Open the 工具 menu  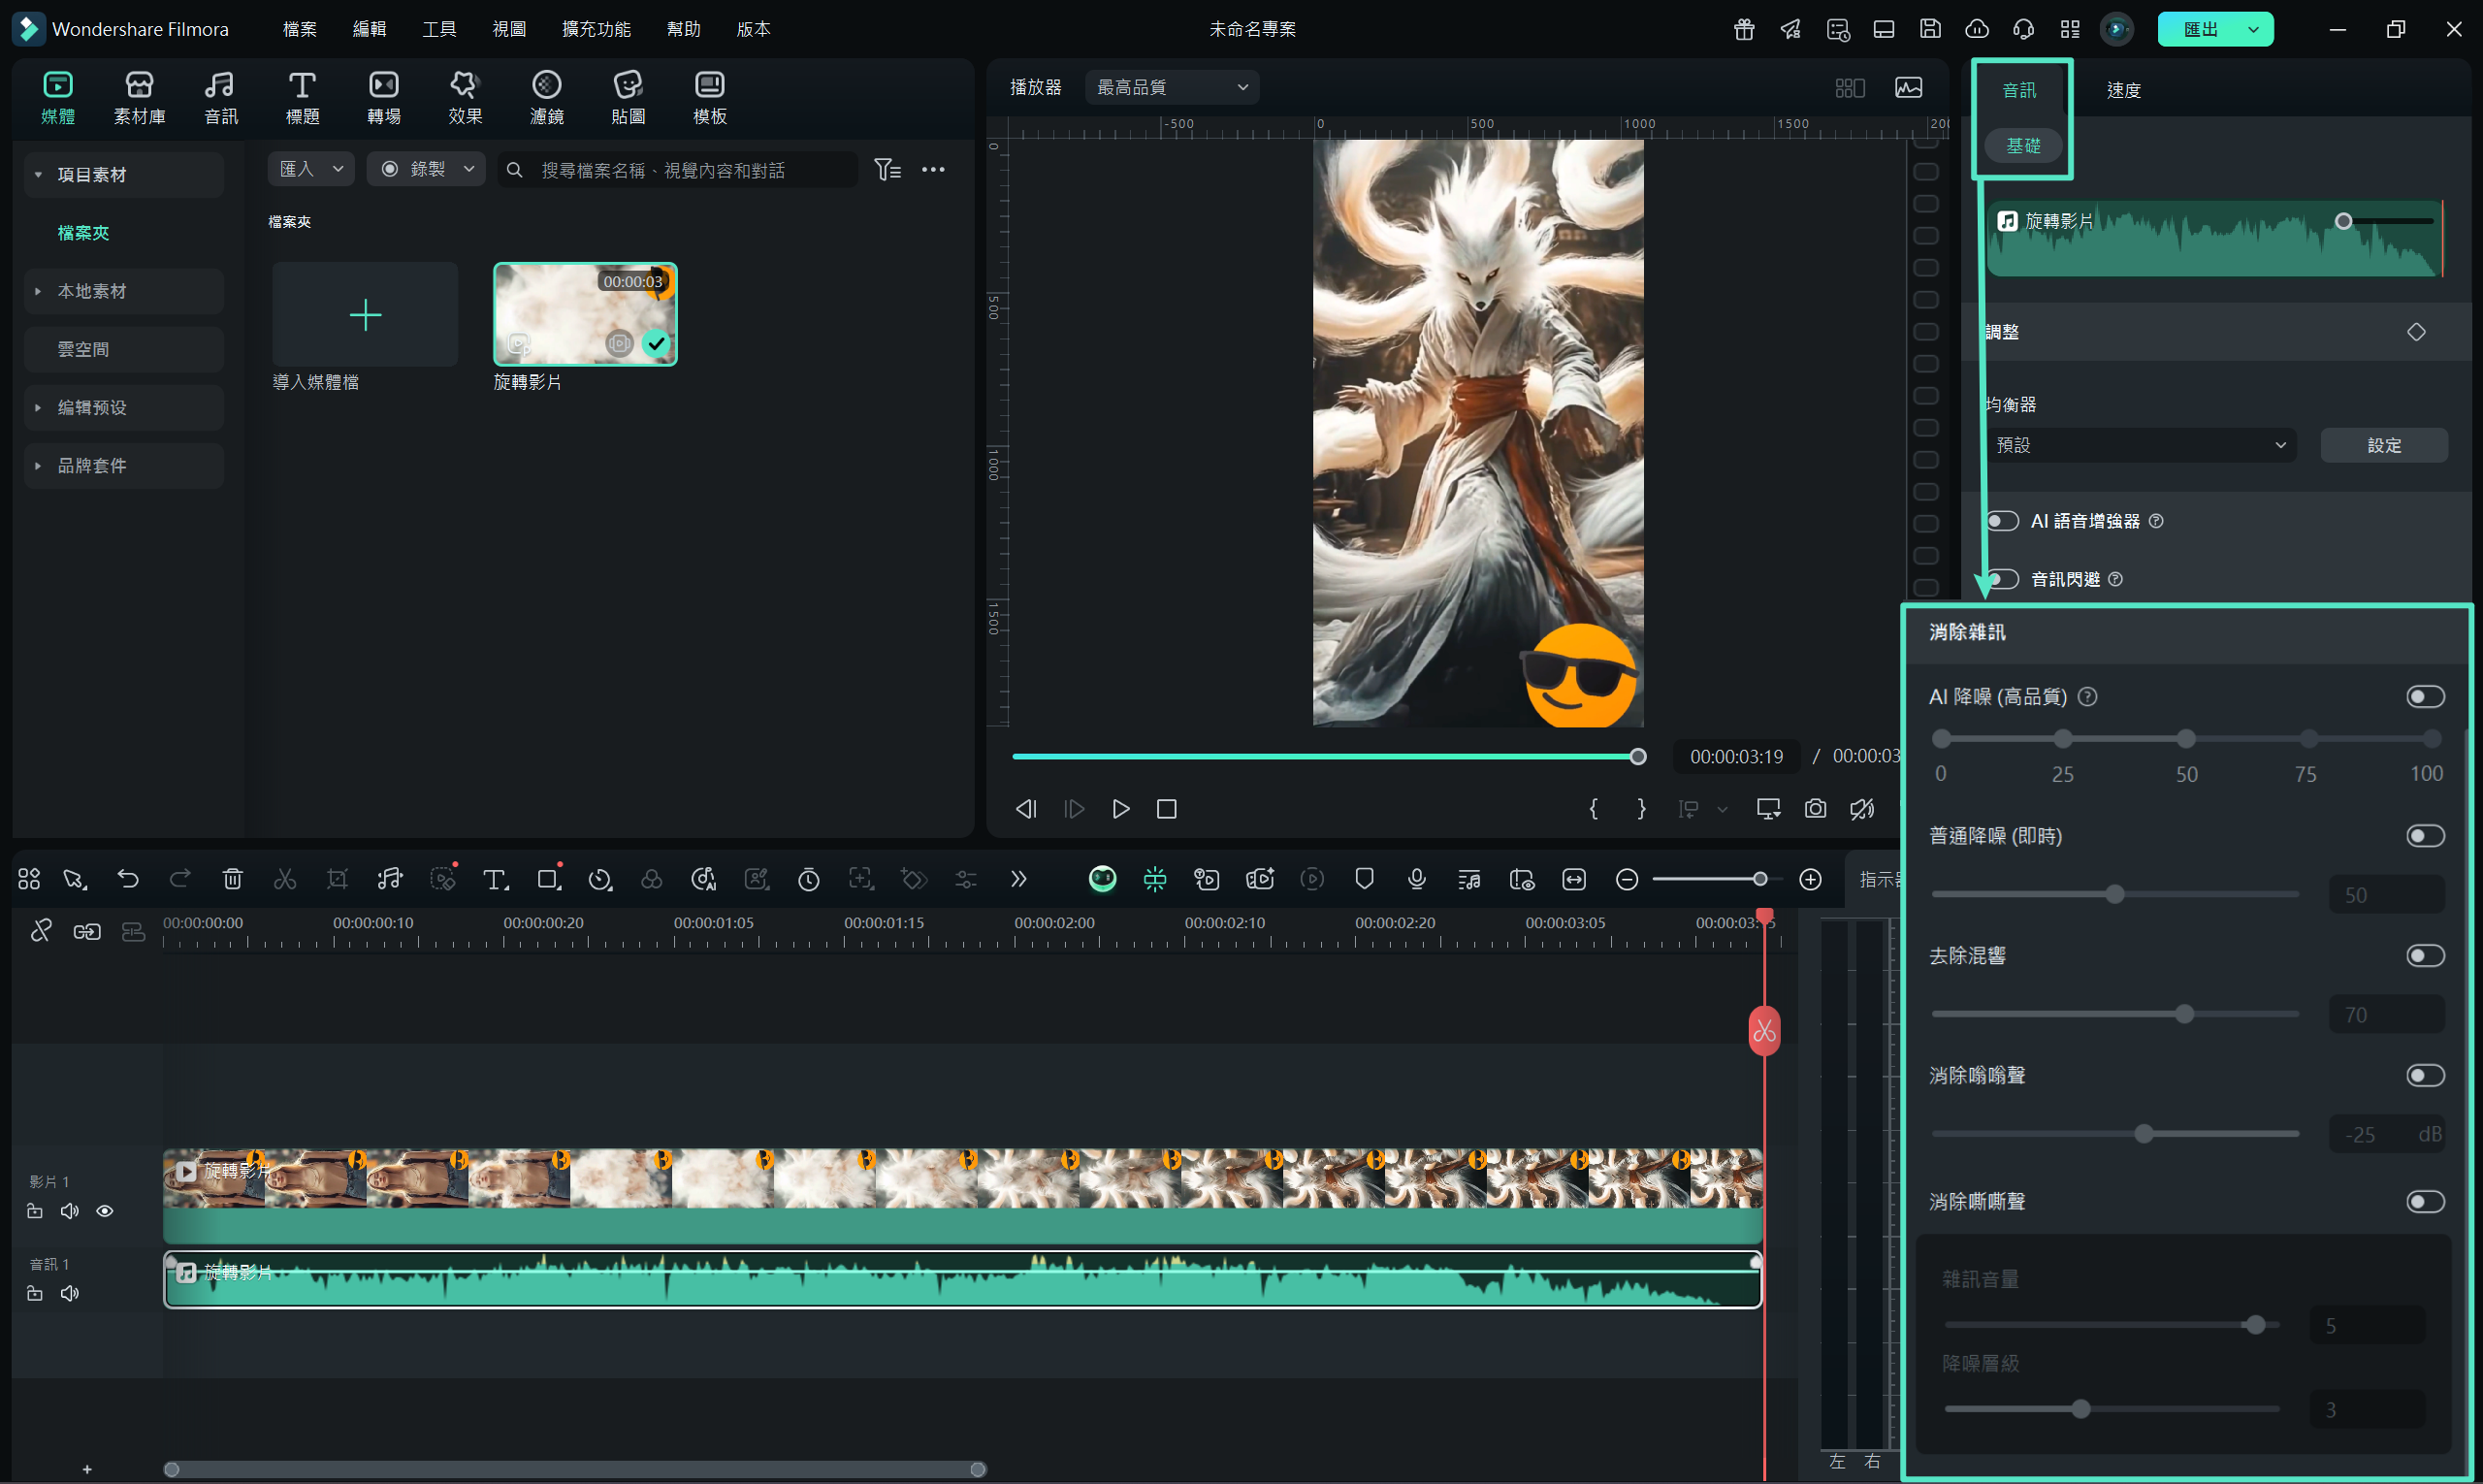pyautogui.click(x=439, y=29)
